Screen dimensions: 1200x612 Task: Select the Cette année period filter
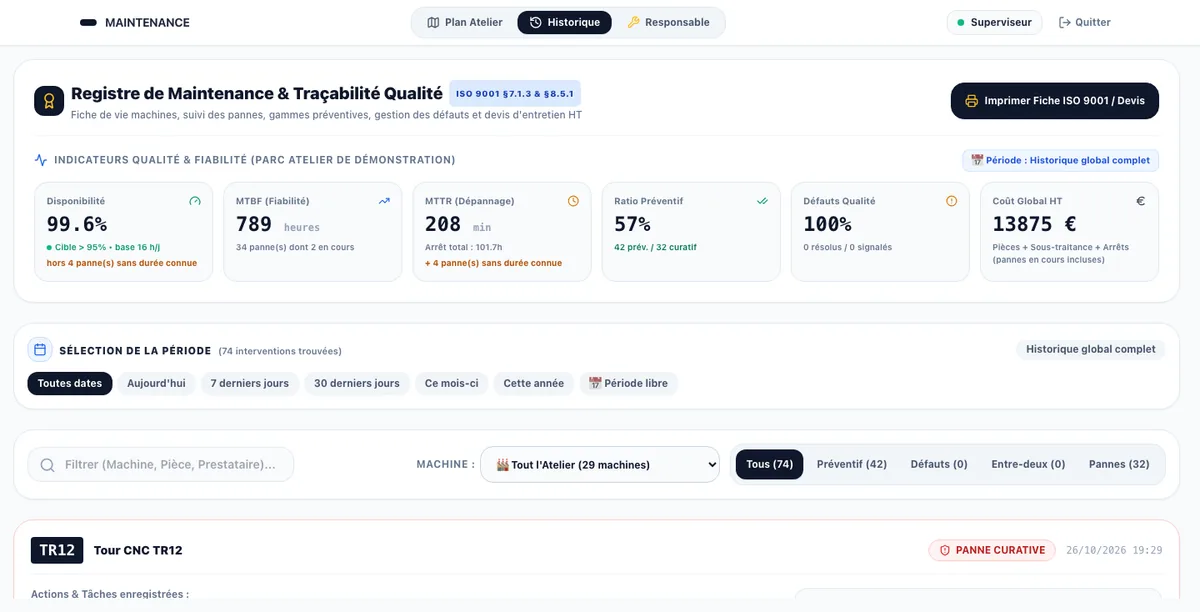[533, 383]
